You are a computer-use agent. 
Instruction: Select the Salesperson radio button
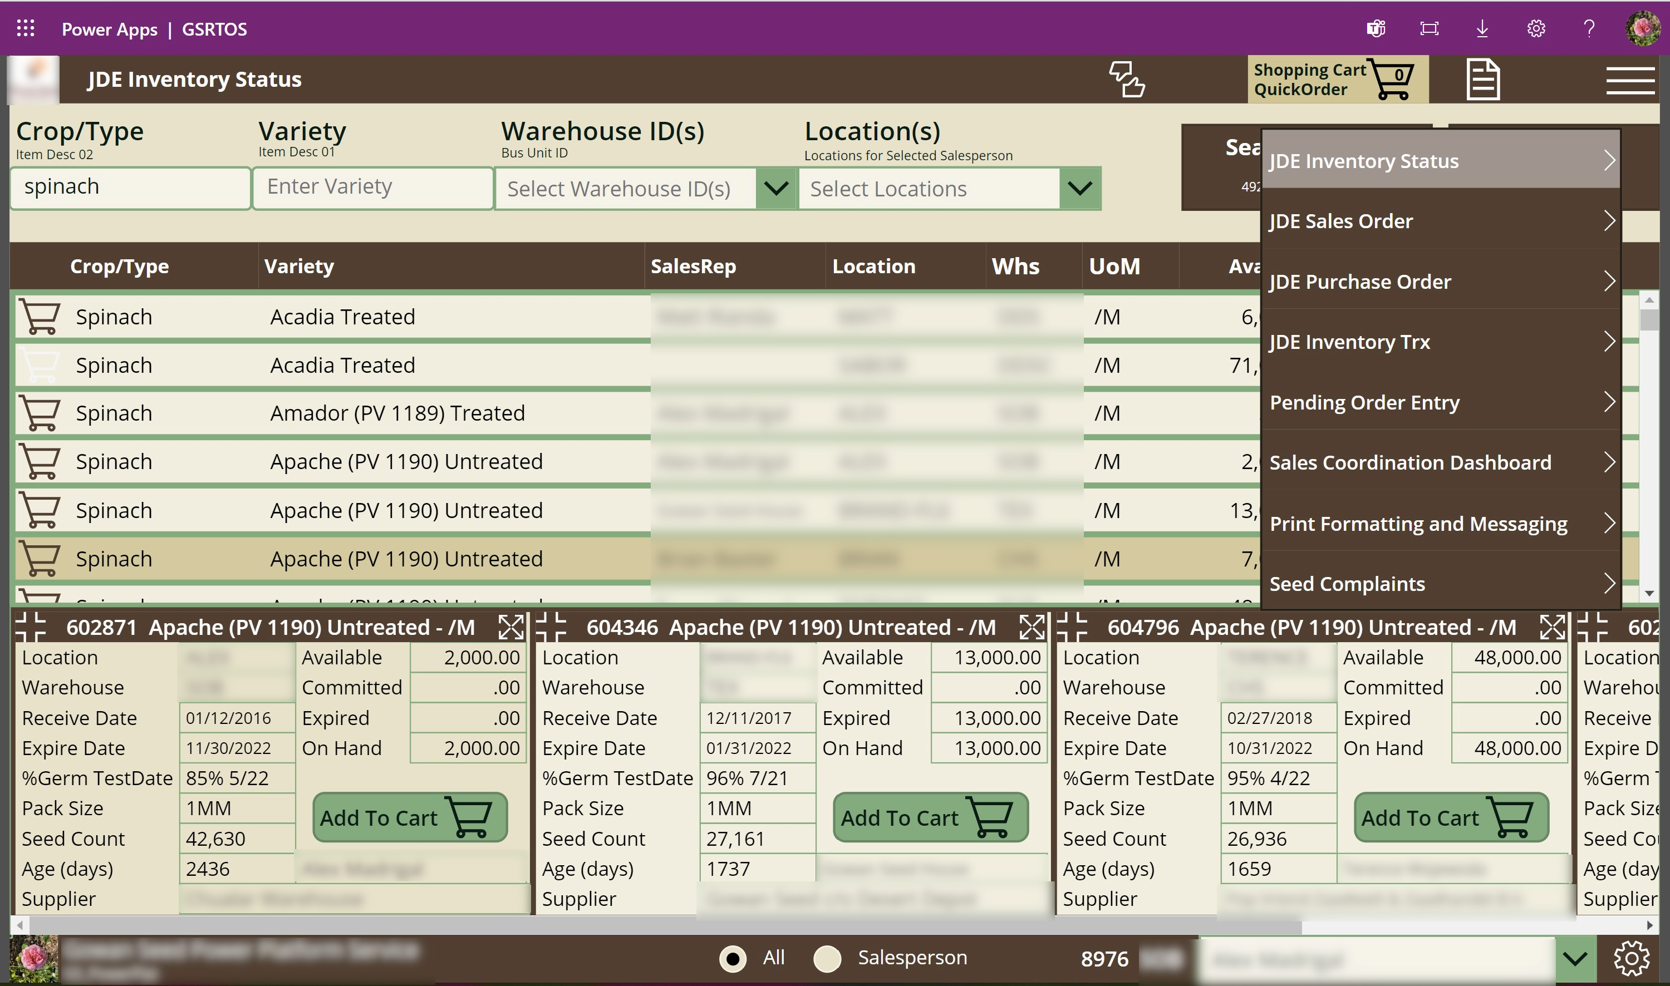pyautogui.click(x=827, y=959)
